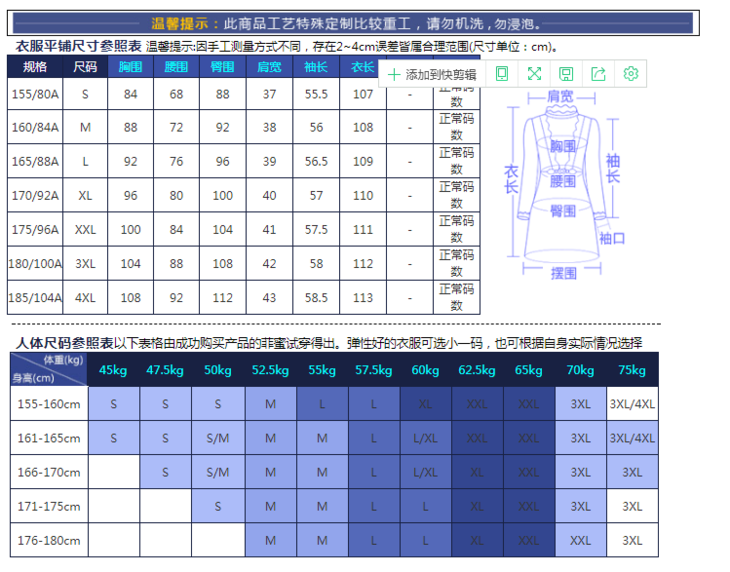Click the 规格 header cell
Screen dimensions: 730x572
tap(35, 67)
